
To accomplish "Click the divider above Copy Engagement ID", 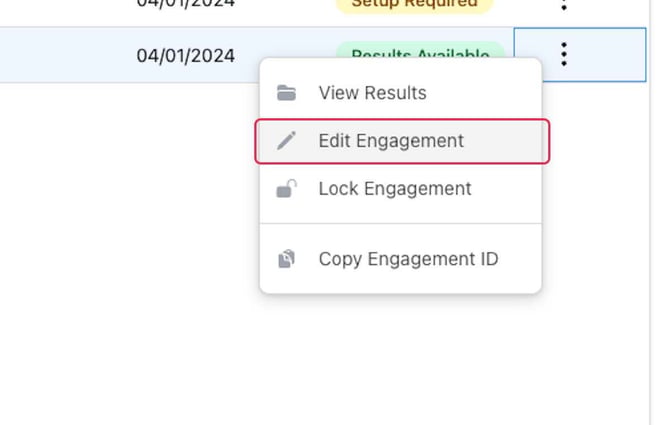I will [x=400, y=223].
